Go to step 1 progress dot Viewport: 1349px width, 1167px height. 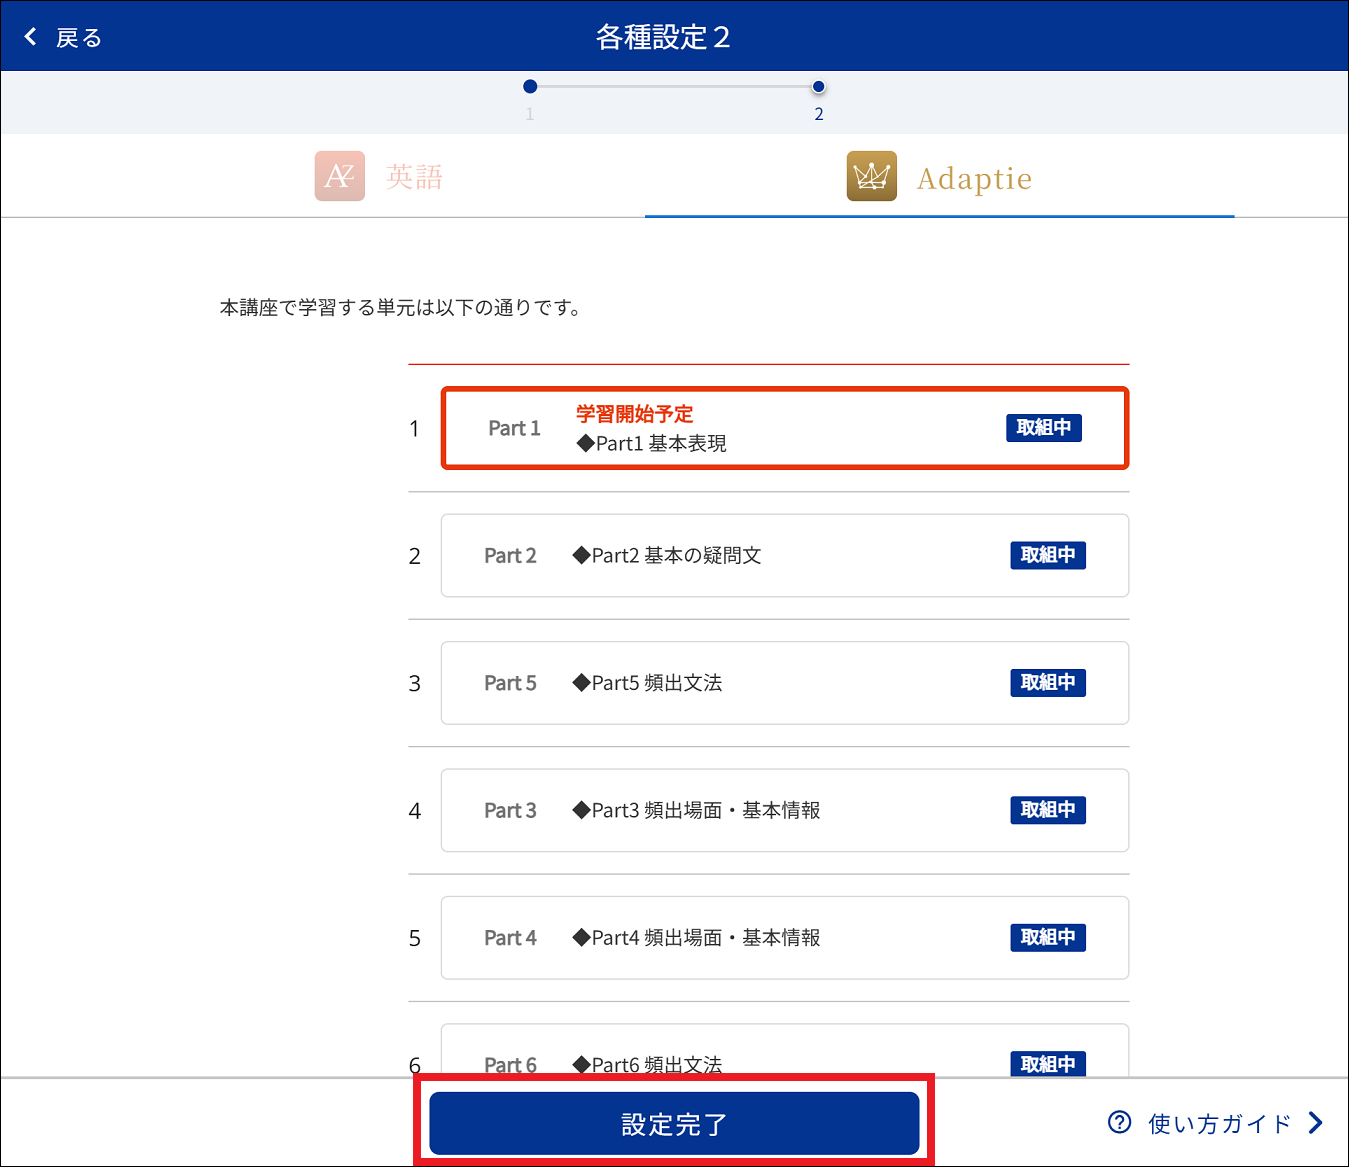point(530,87)
